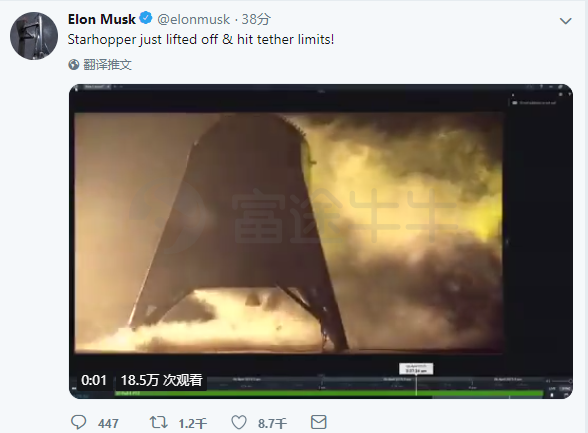Open Elon Musk's round profile avatar

(x=34, y=36)
